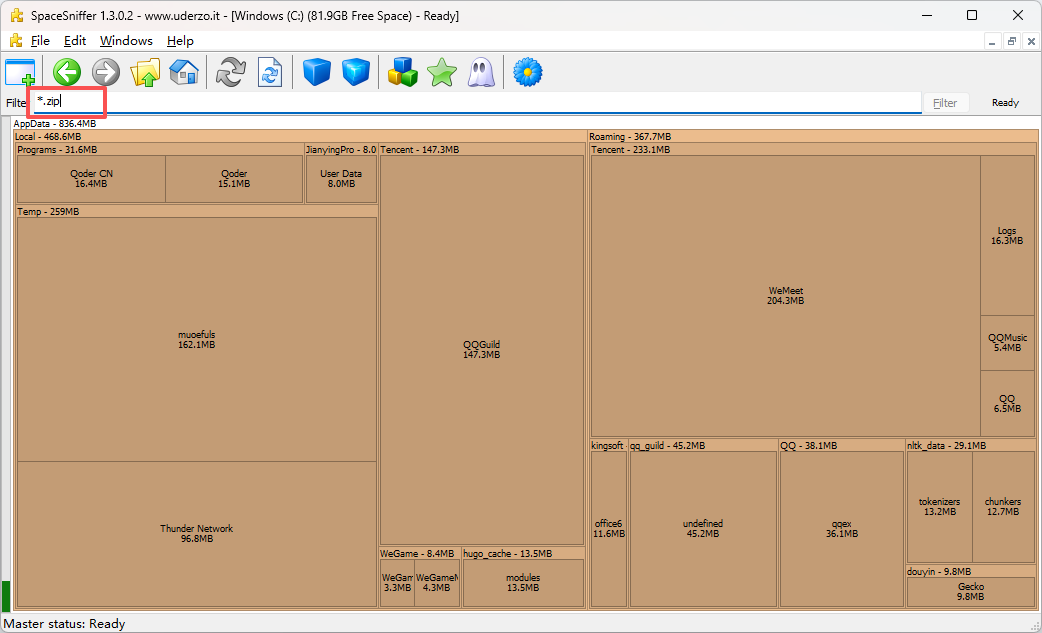The image size is (1042, 633).
Task: Select the QQGuild 147.3MB block
Action: [482, 349]
